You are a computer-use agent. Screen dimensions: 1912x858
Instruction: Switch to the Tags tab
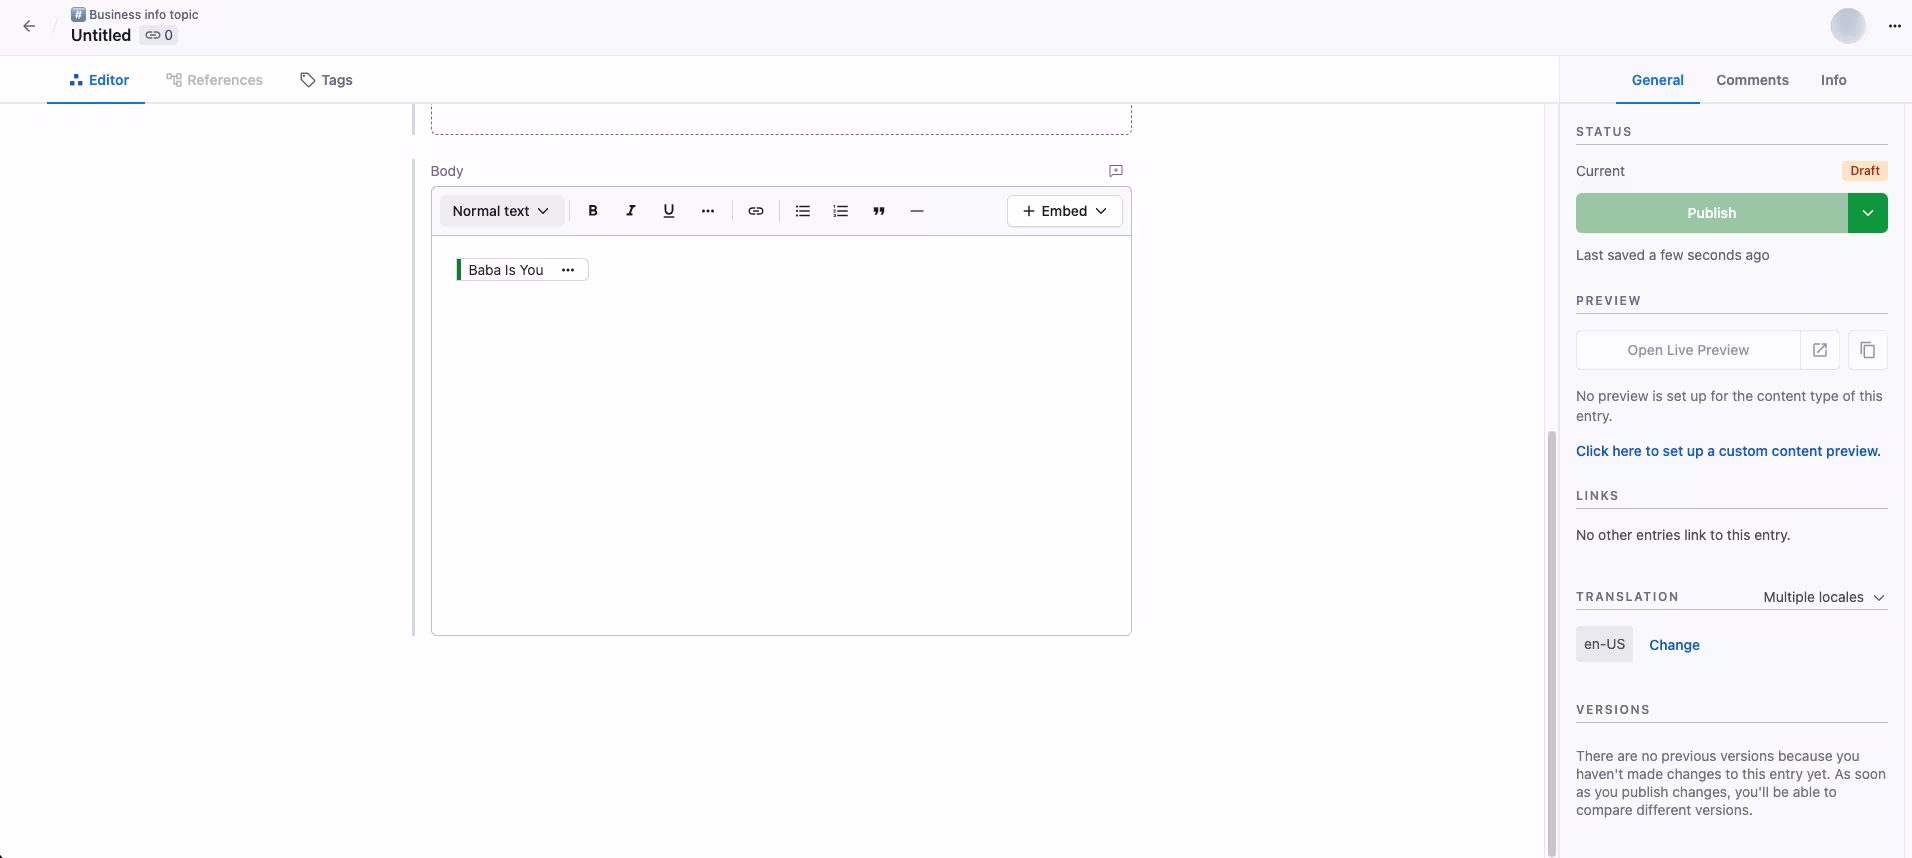coord(327,80)
